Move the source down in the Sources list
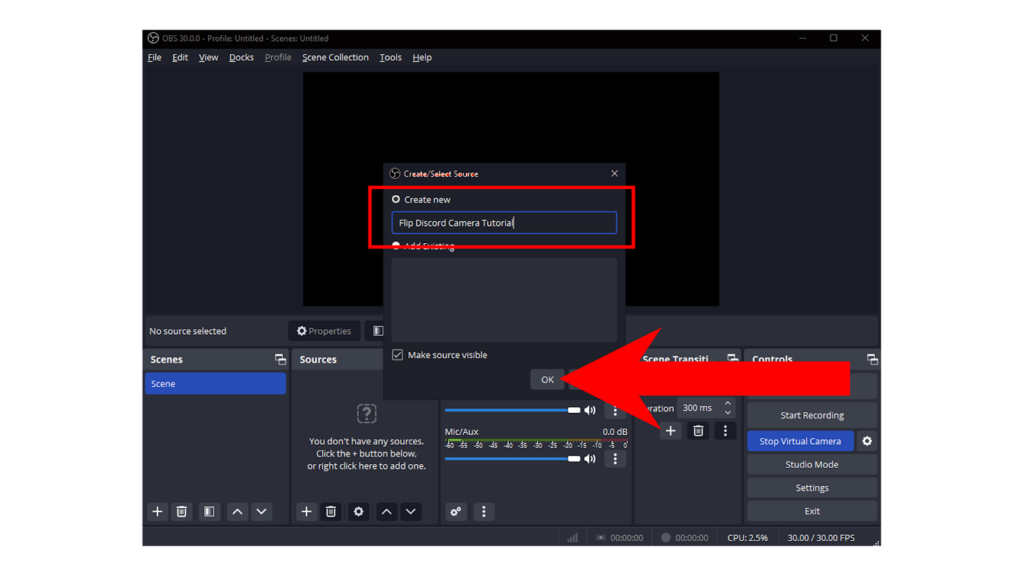1024x576 pixels. [411, 511]
